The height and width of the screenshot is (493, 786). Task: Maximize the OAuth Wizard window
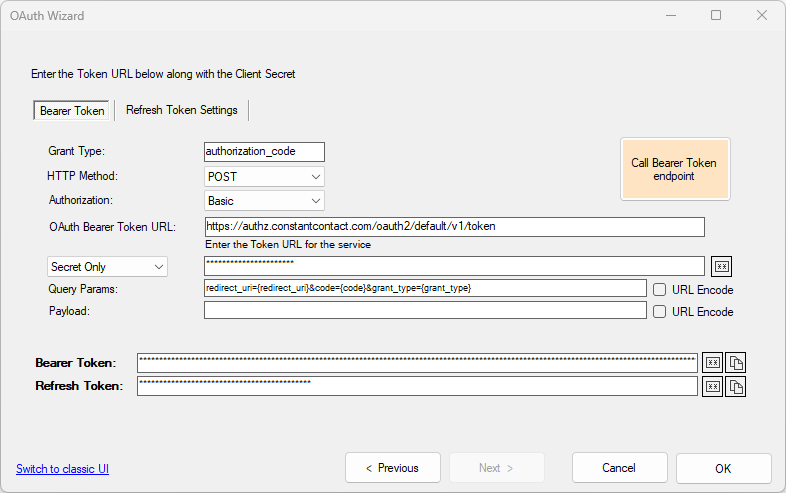tap(716, 15)
